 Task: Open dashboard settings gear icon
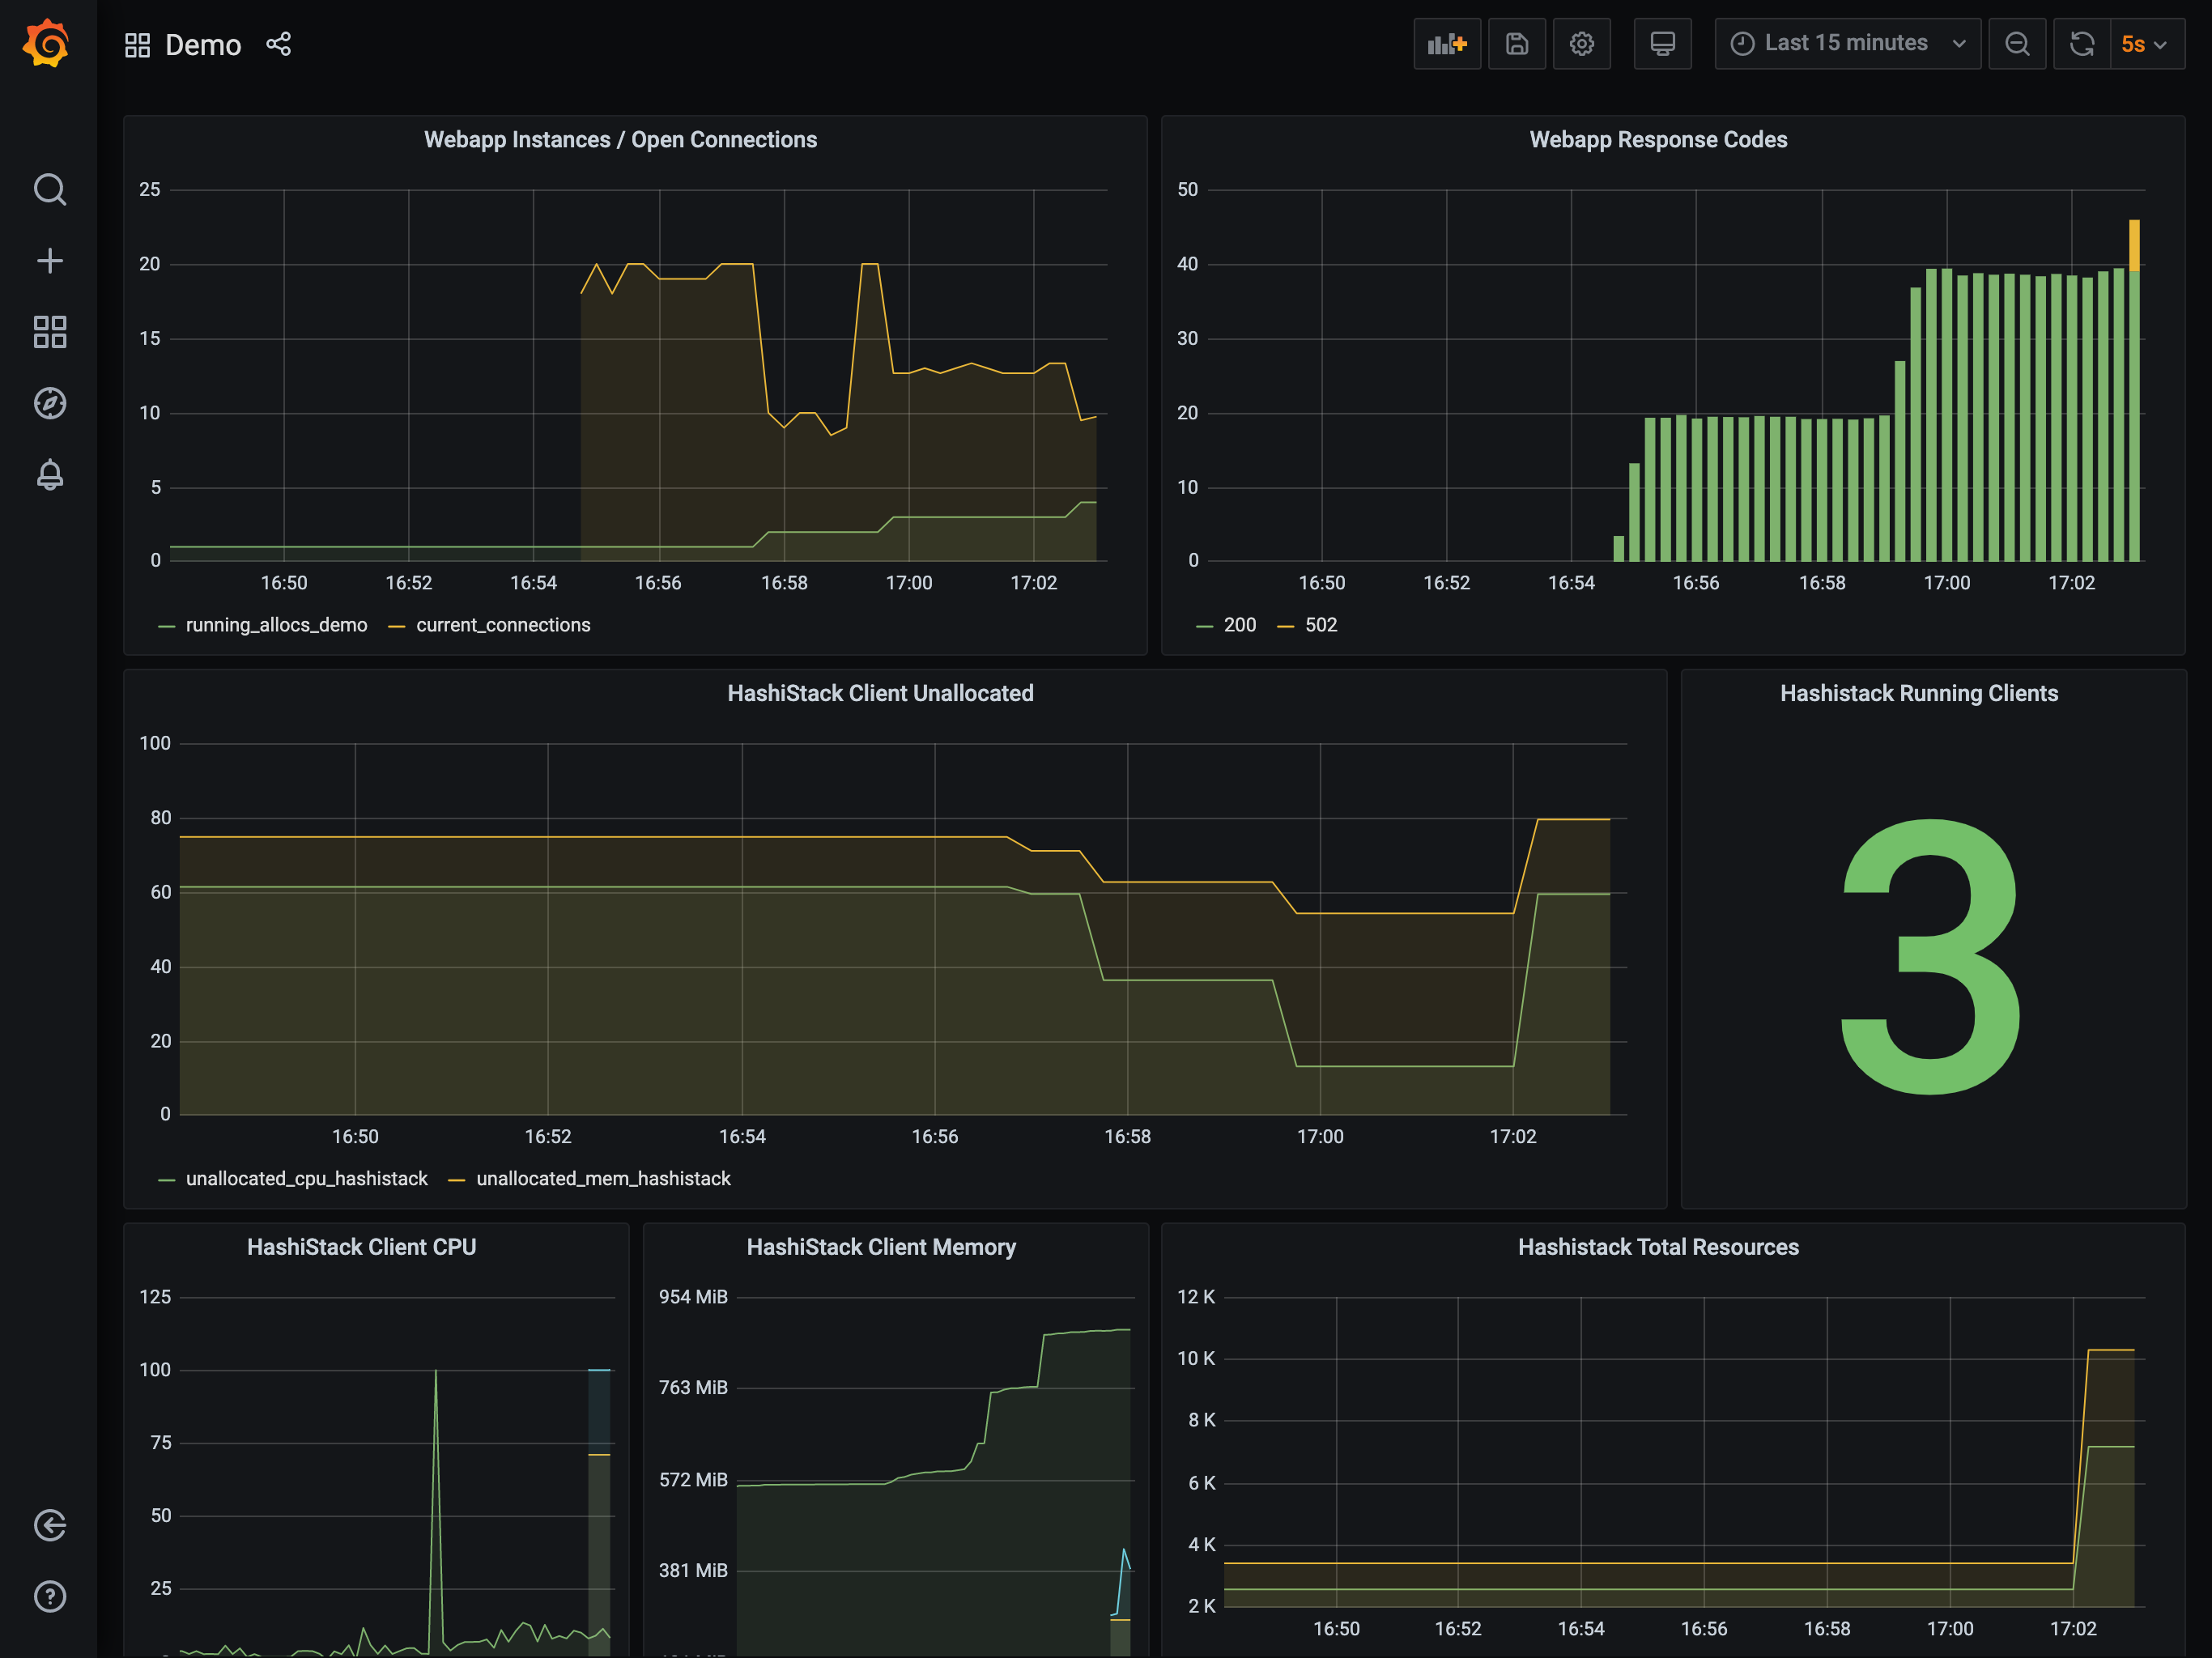[1582, 44]
